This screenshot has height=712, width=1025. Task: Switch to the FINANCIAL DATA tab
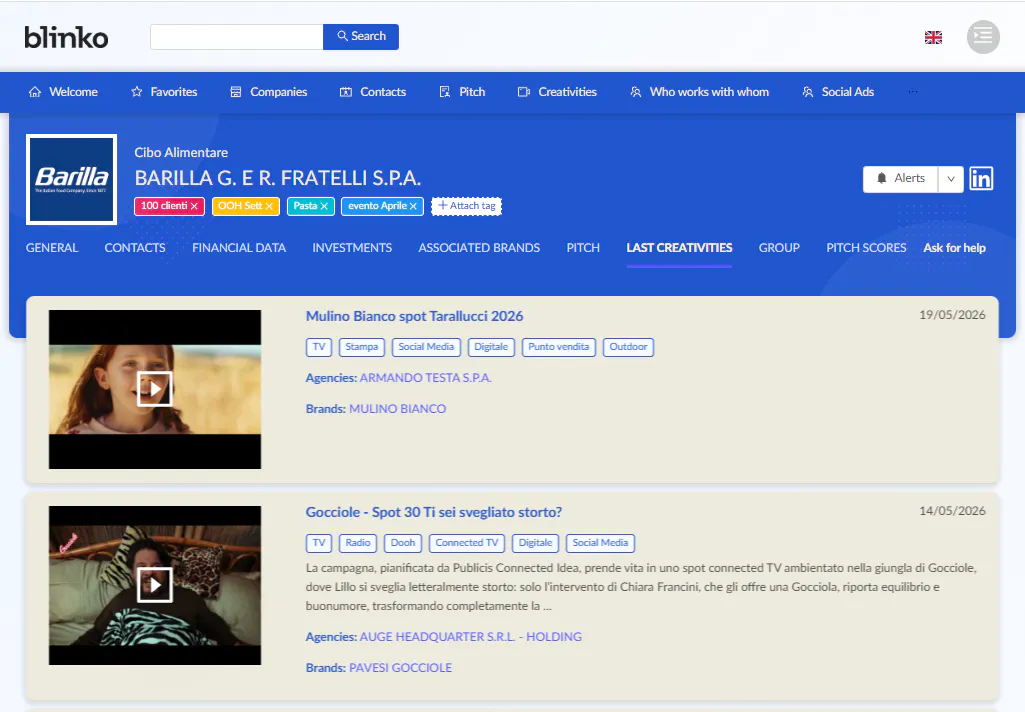click(x=239, y=248)
